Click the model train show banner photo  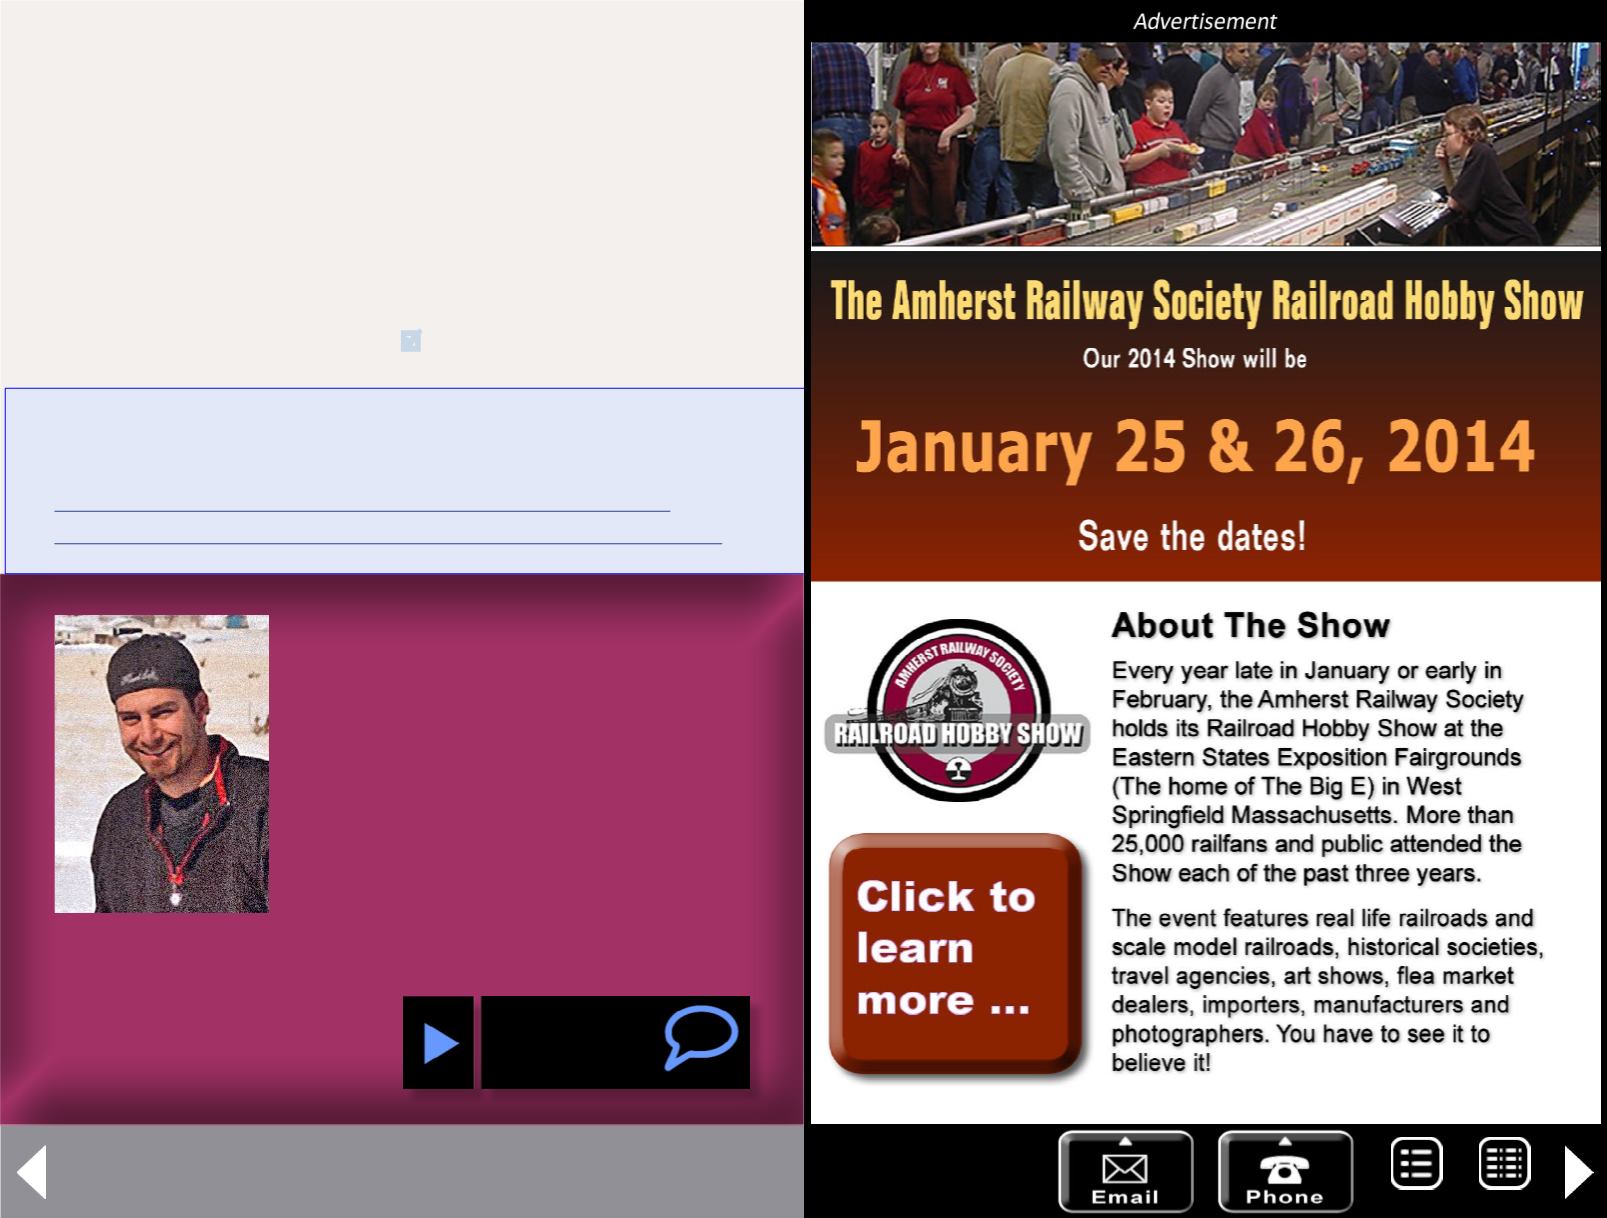pos(1205,143)
